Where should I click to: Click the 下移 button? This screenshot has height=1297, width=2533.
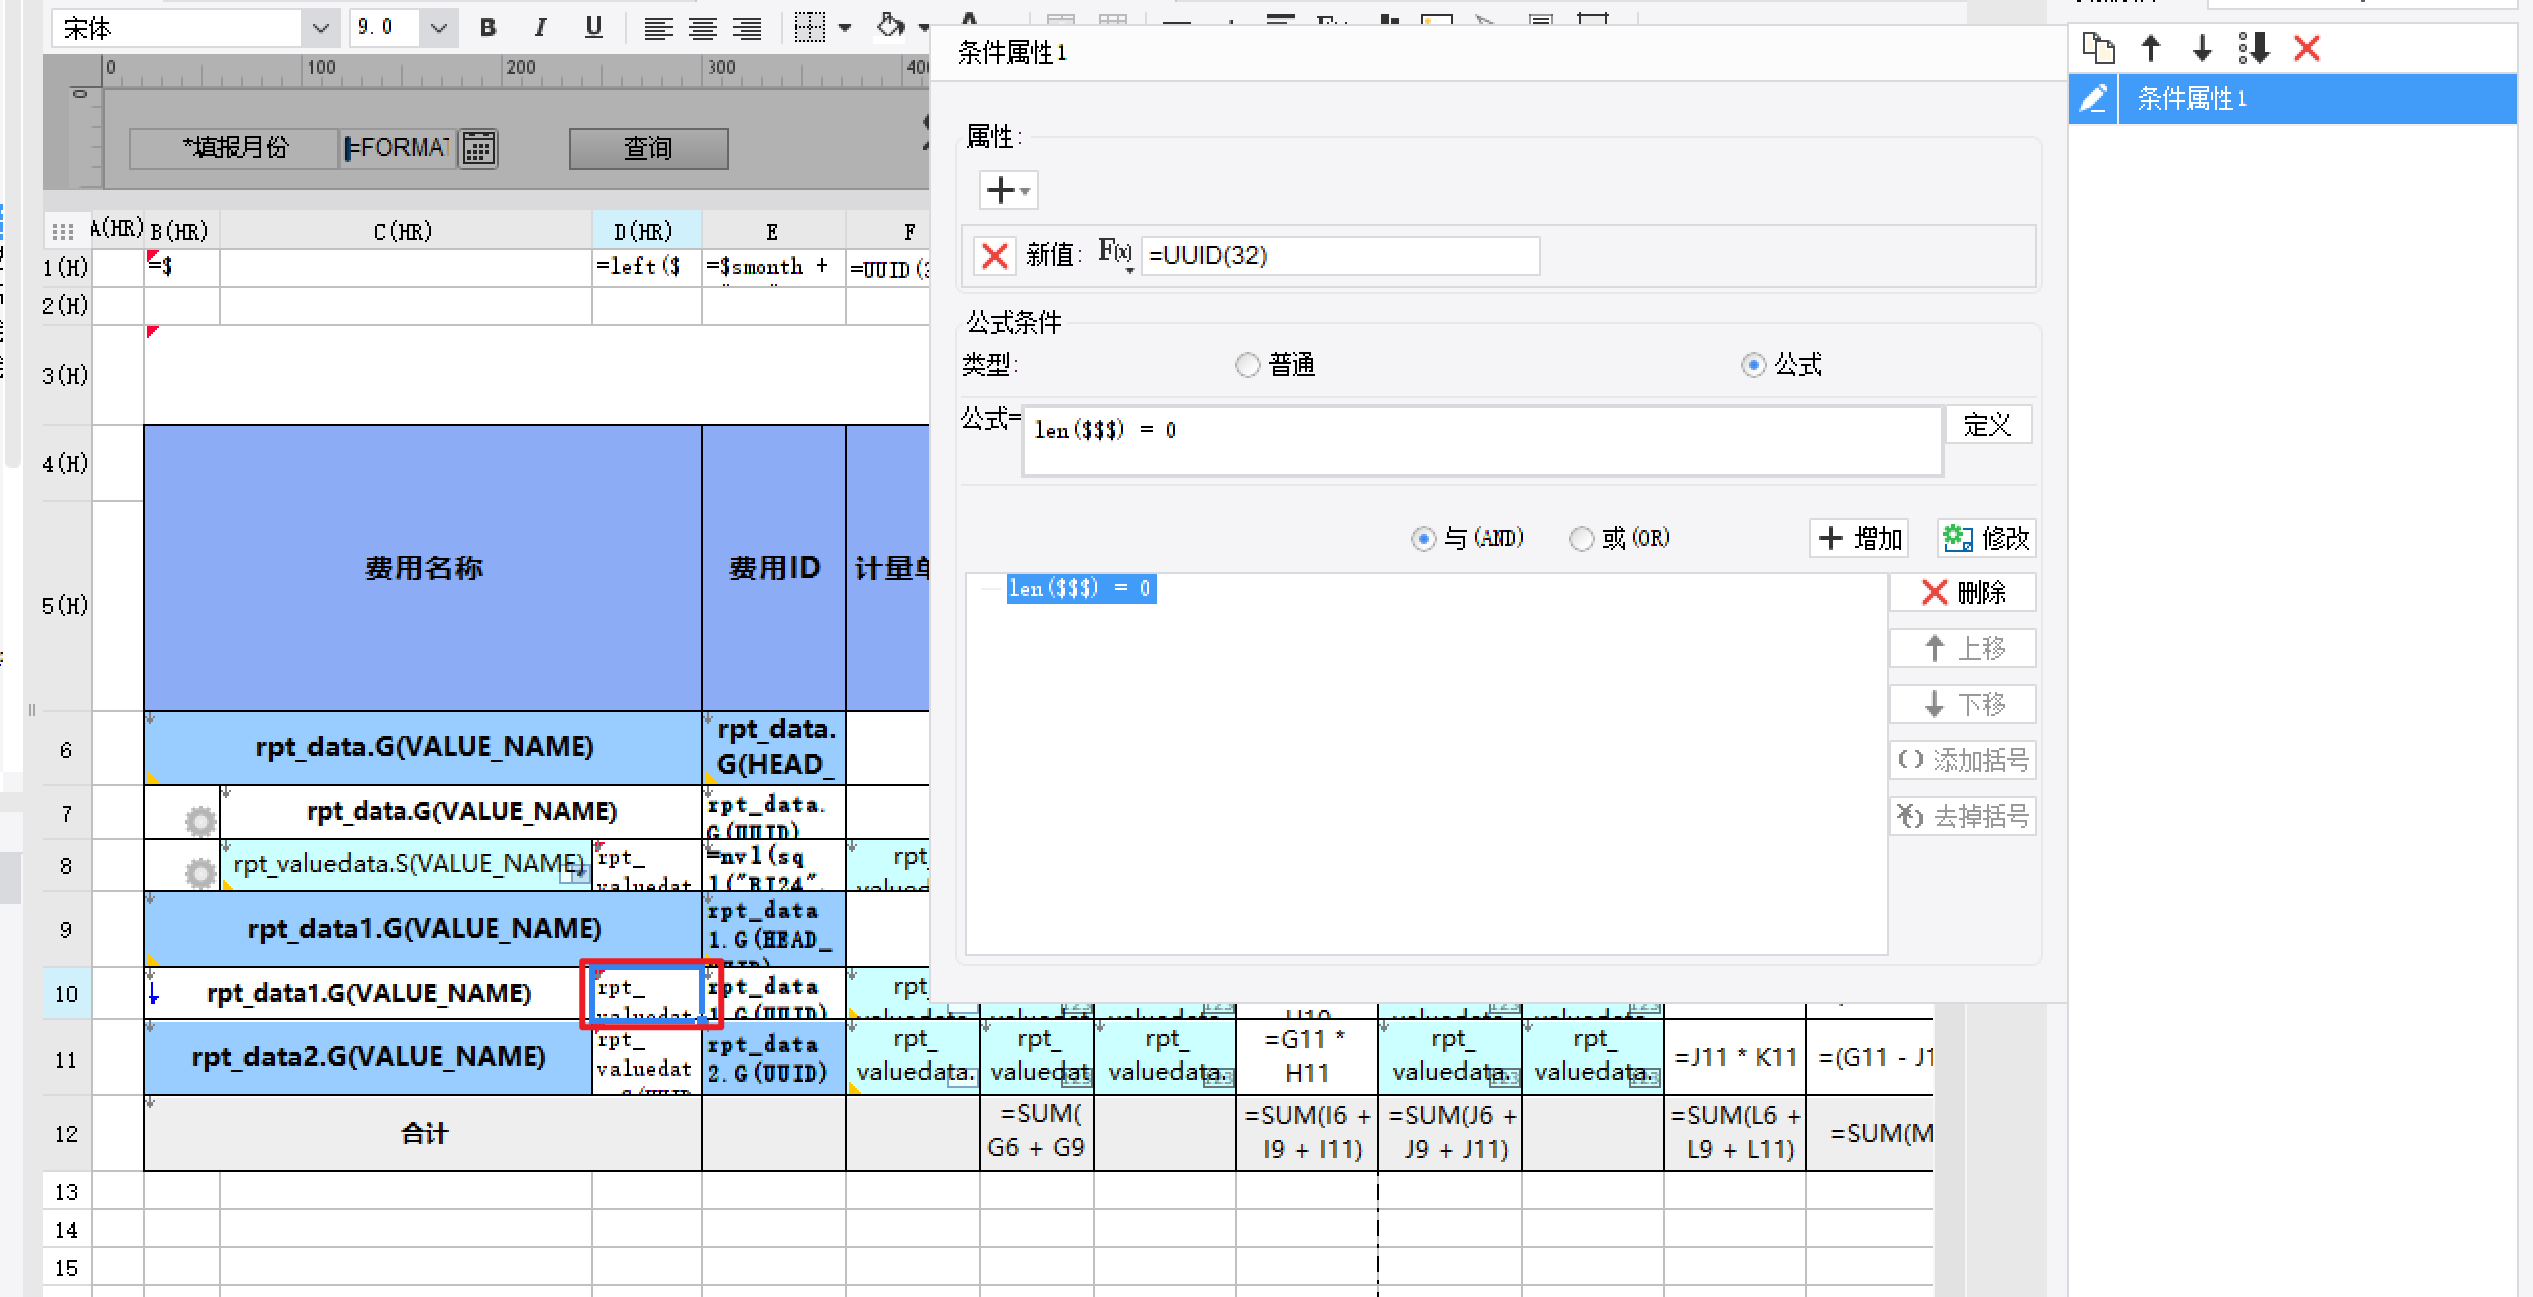[x=1963, y=704]
